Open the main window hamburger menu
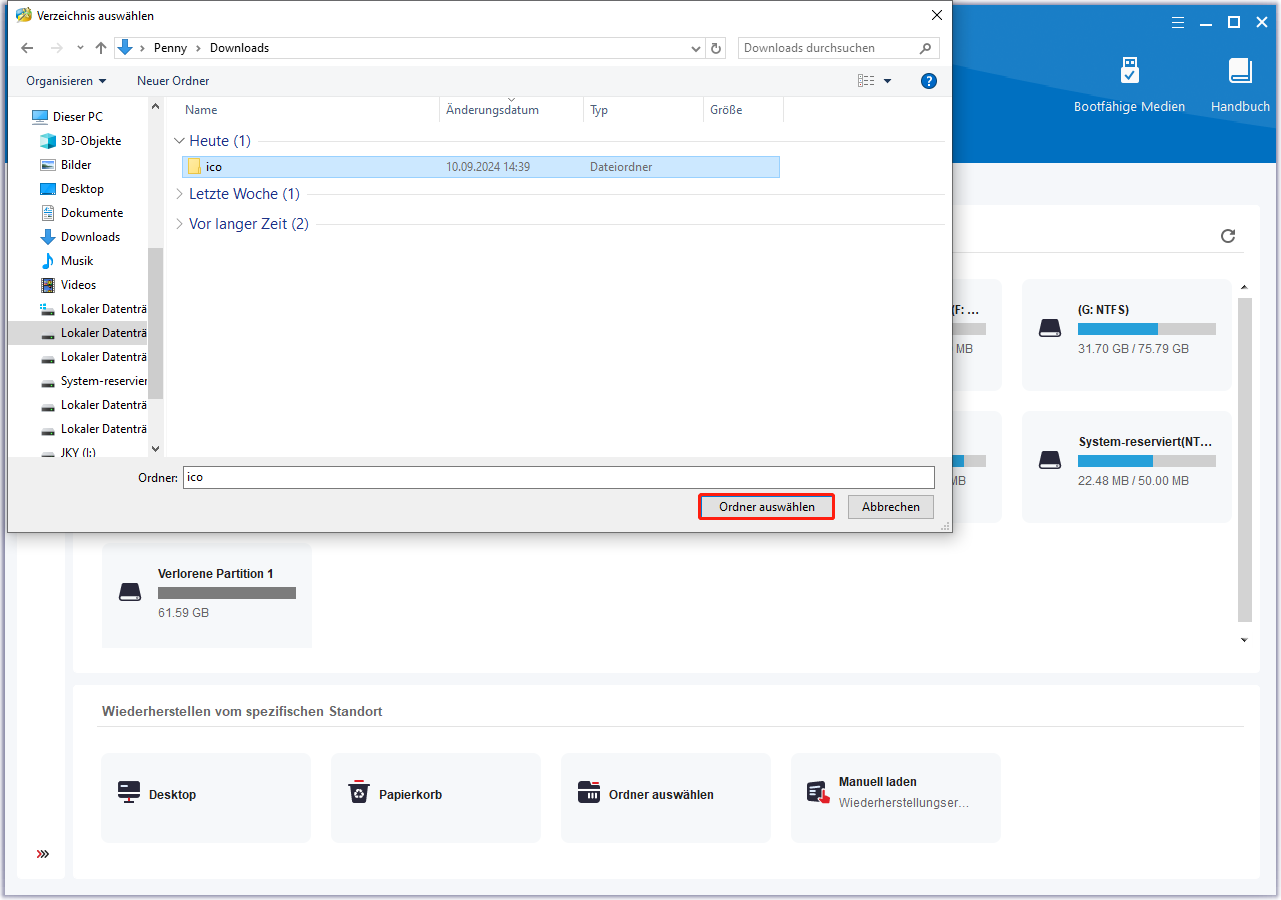This screenshot has height=900, width=1281. click(x=1178, y=22)
